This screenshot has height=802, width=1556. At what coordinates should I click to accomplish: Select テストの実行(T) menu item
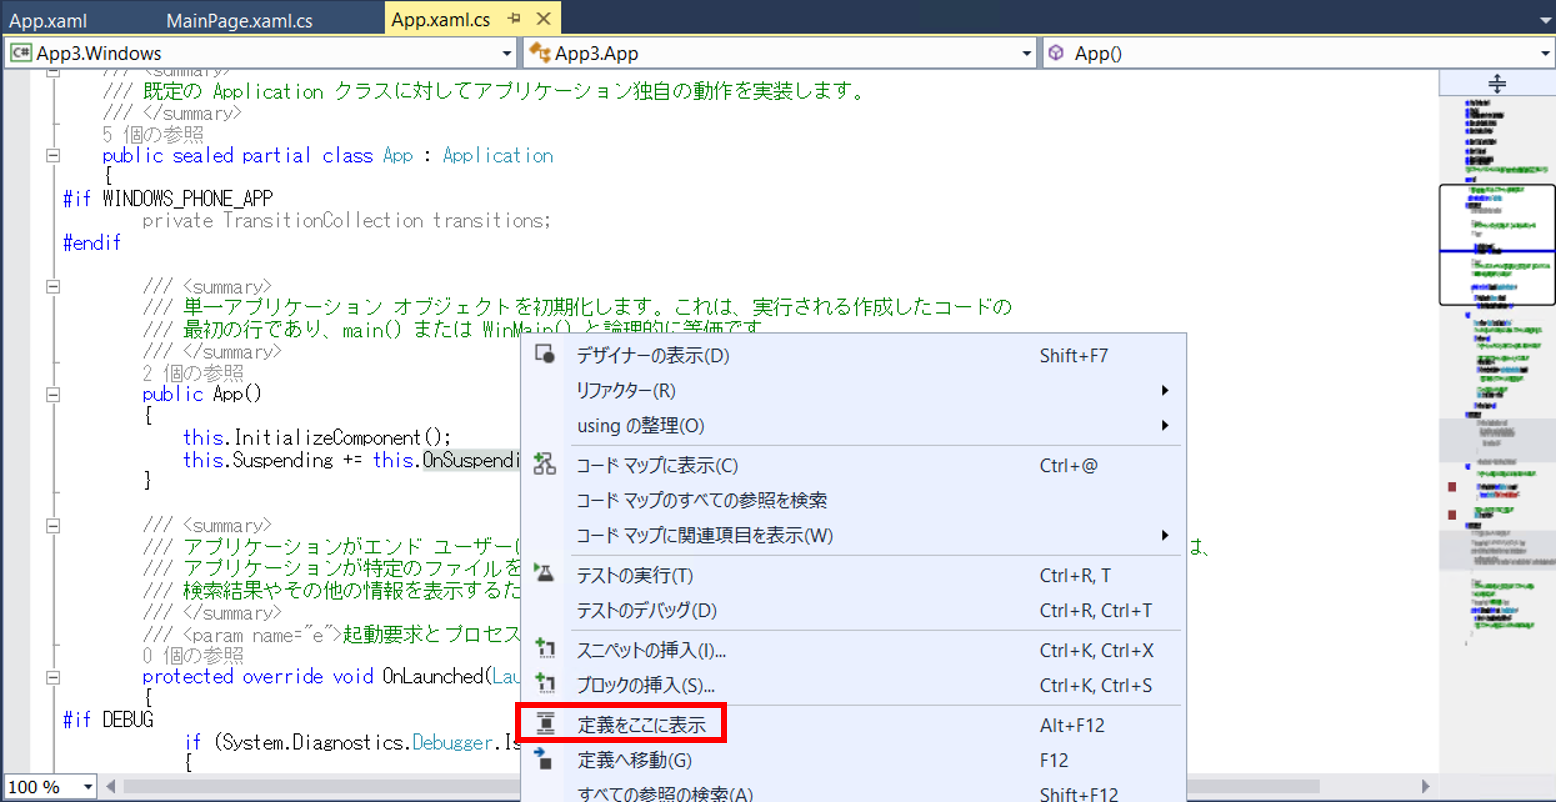853,575
